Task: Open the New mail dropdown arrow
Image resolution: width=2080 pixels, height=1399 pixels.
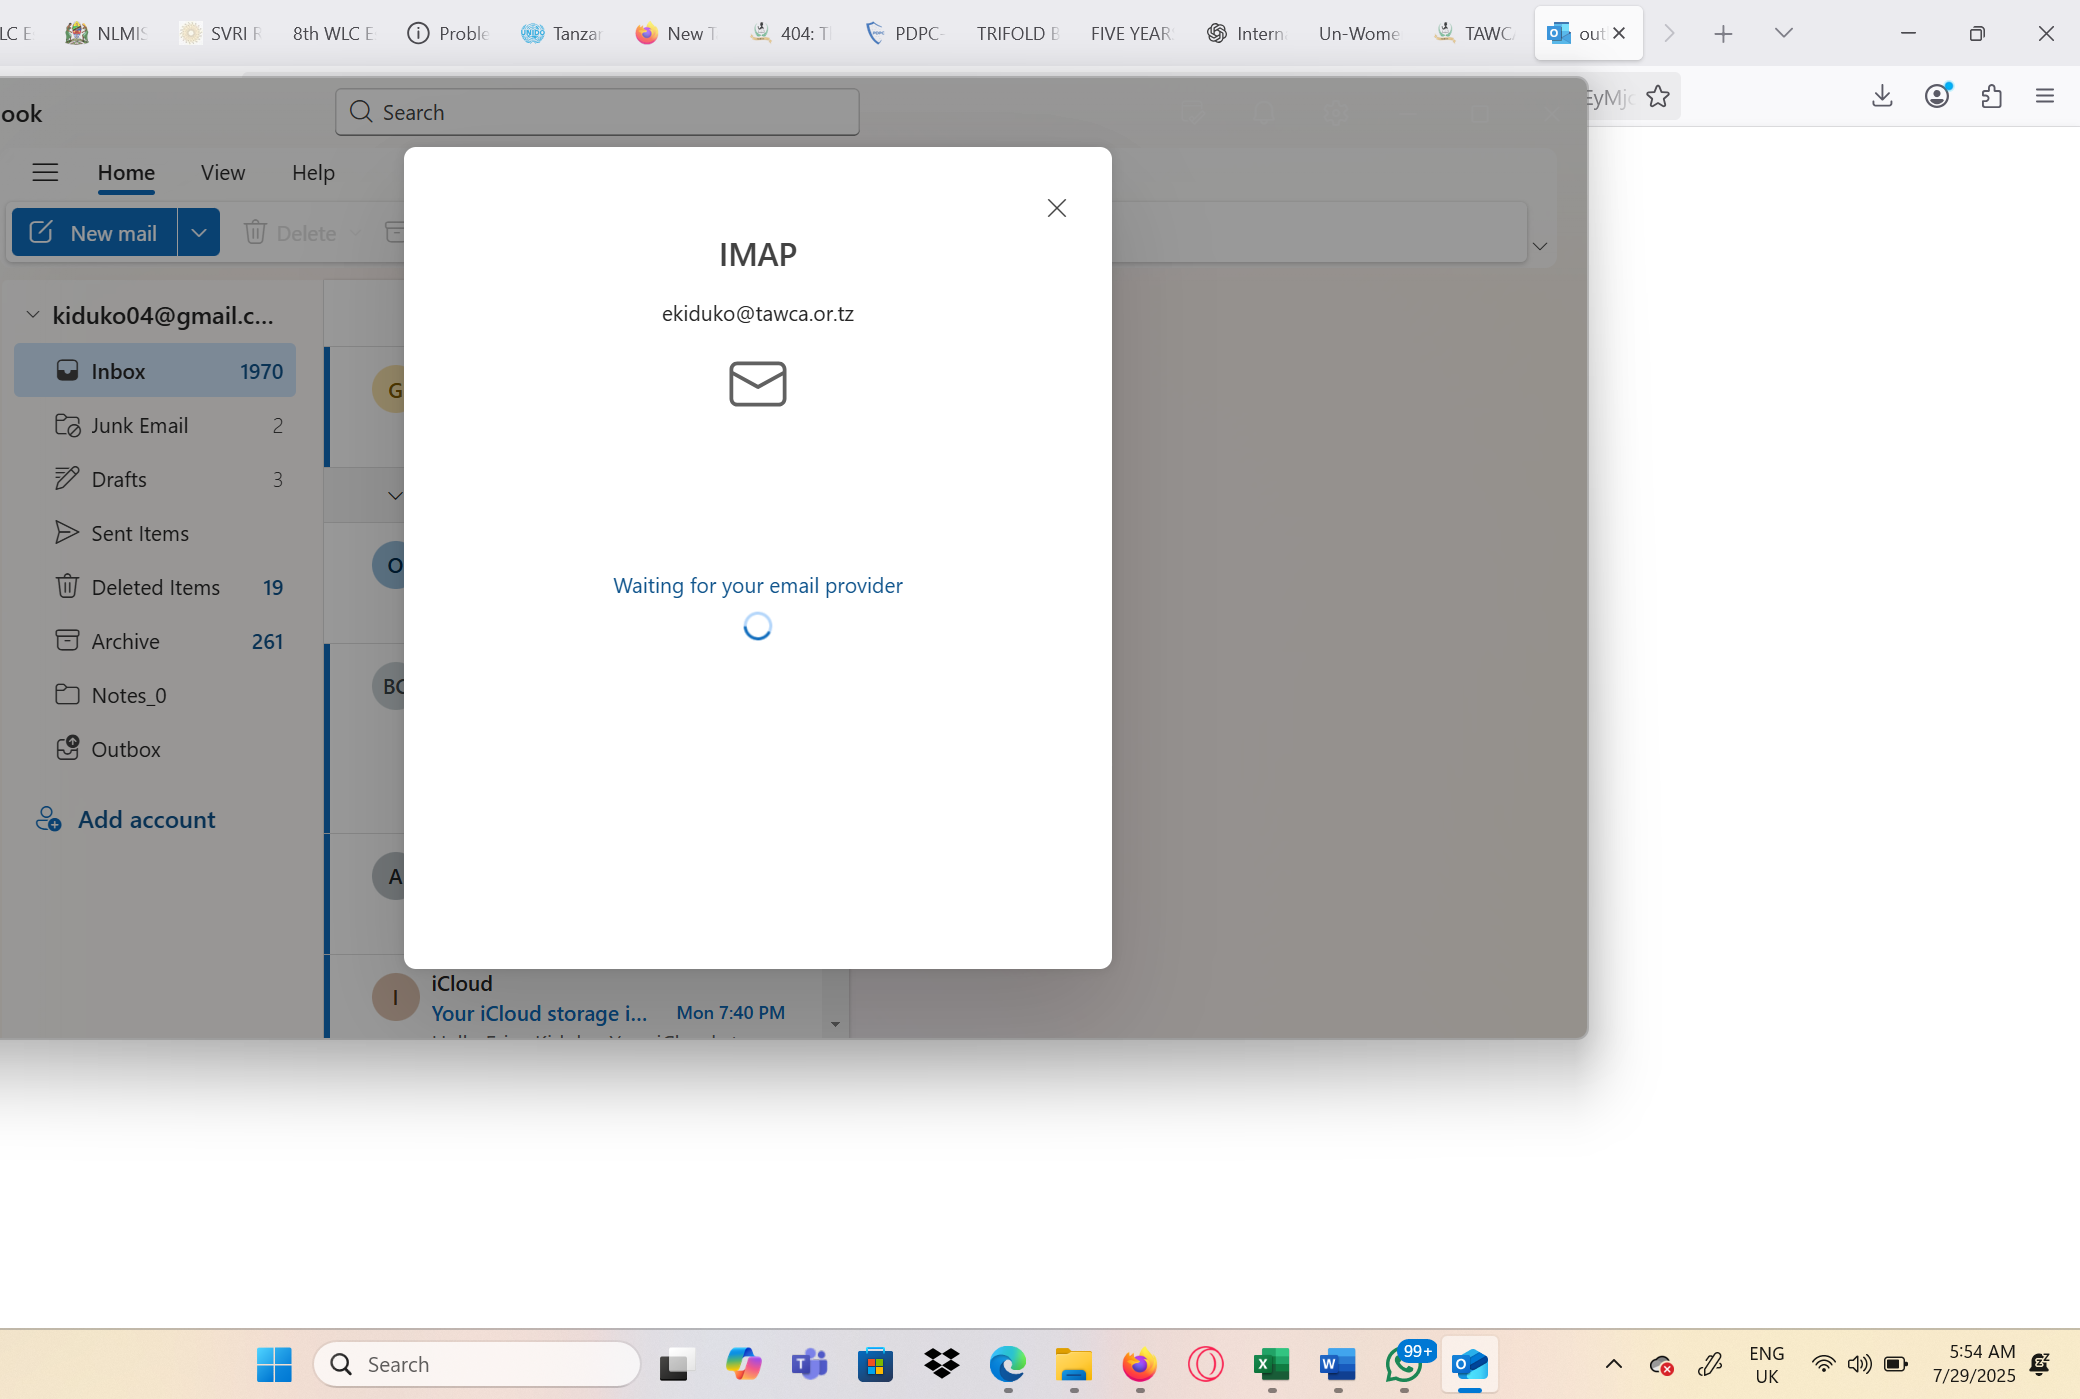Action: [199, 232]
